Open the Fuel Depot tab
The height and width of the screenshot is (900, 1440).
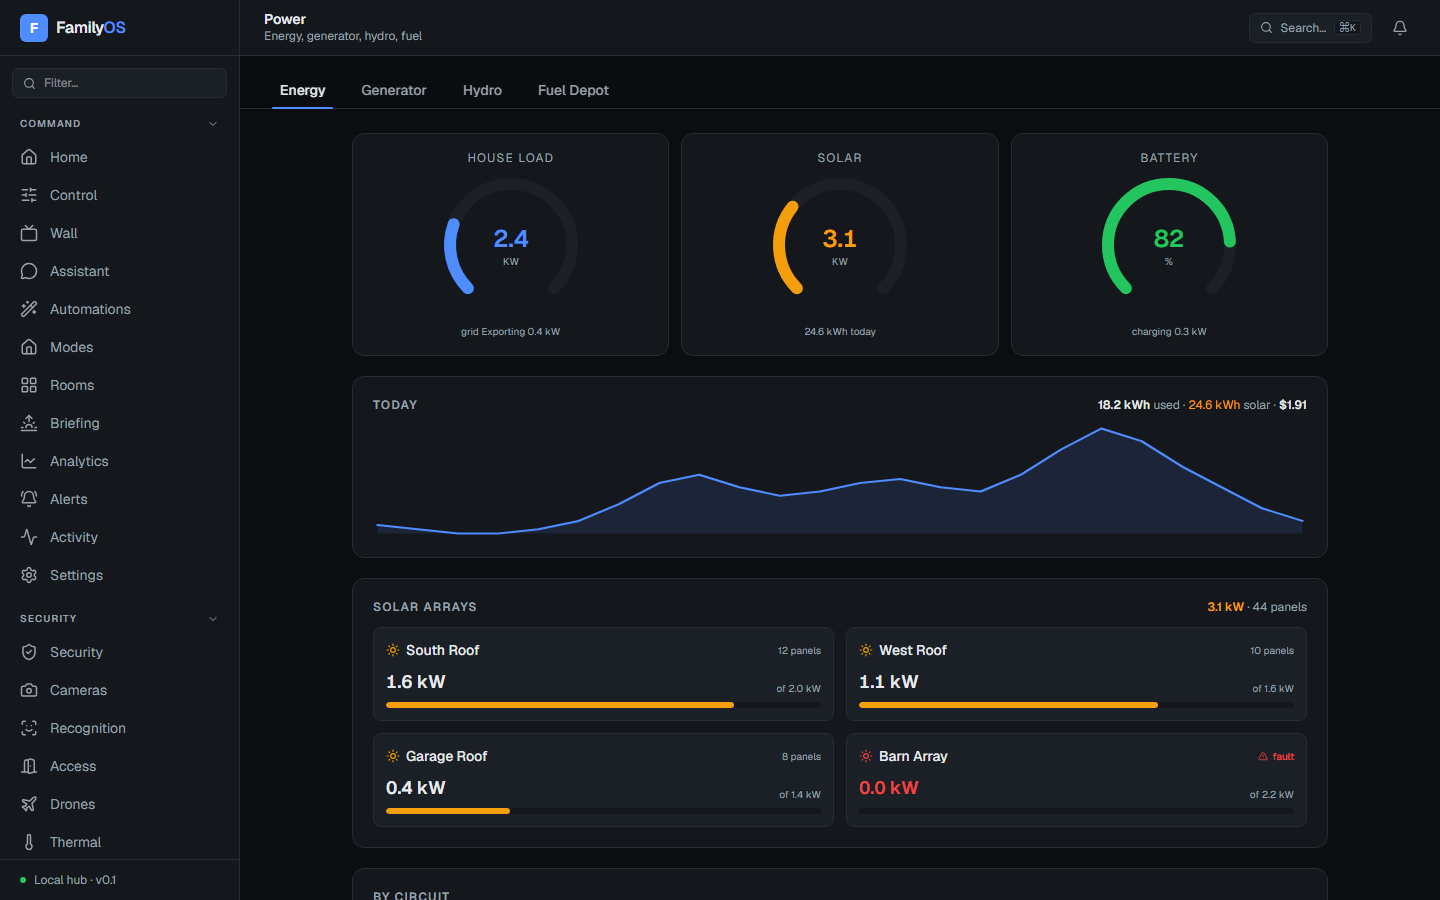pos(573,90)
